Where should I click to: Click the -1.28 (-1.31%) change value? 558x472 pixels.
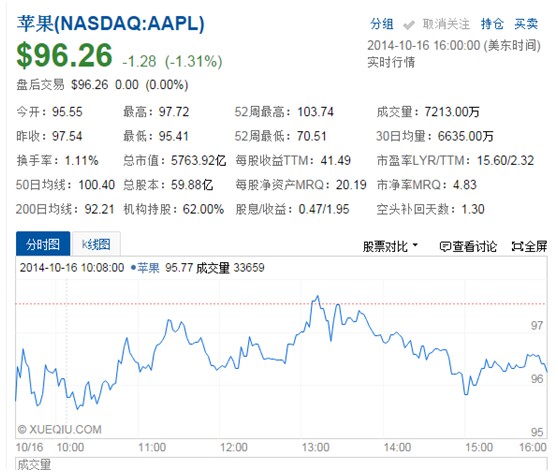coord(172,62)
